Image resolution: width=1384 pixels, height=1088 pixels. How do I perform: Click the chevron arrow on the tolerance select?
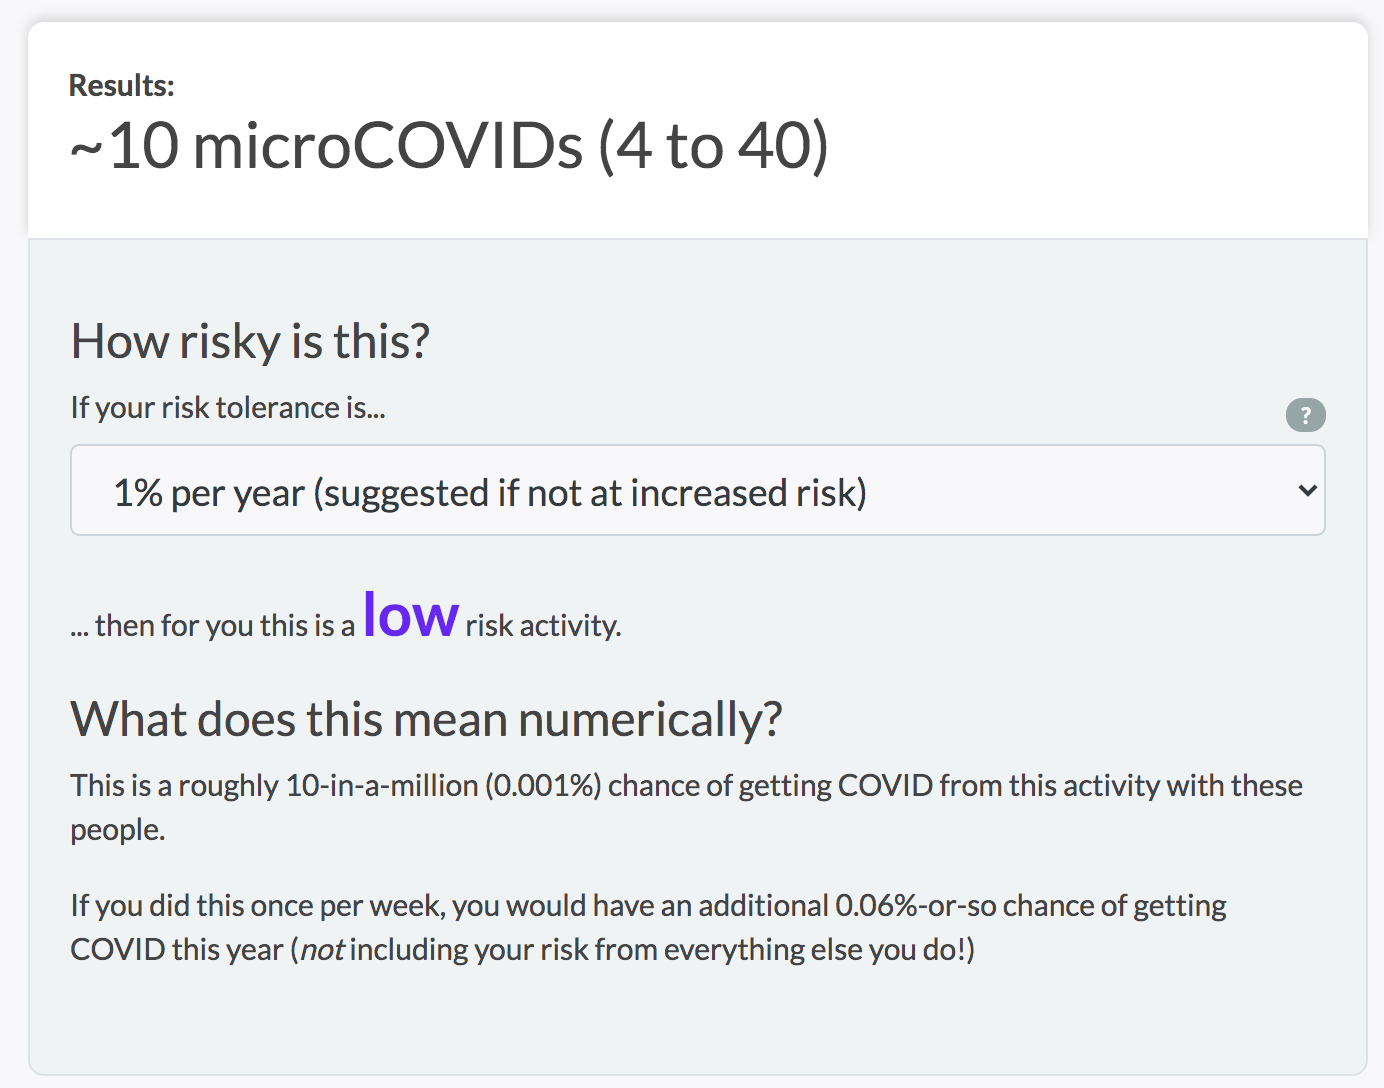pos(1307,490)
